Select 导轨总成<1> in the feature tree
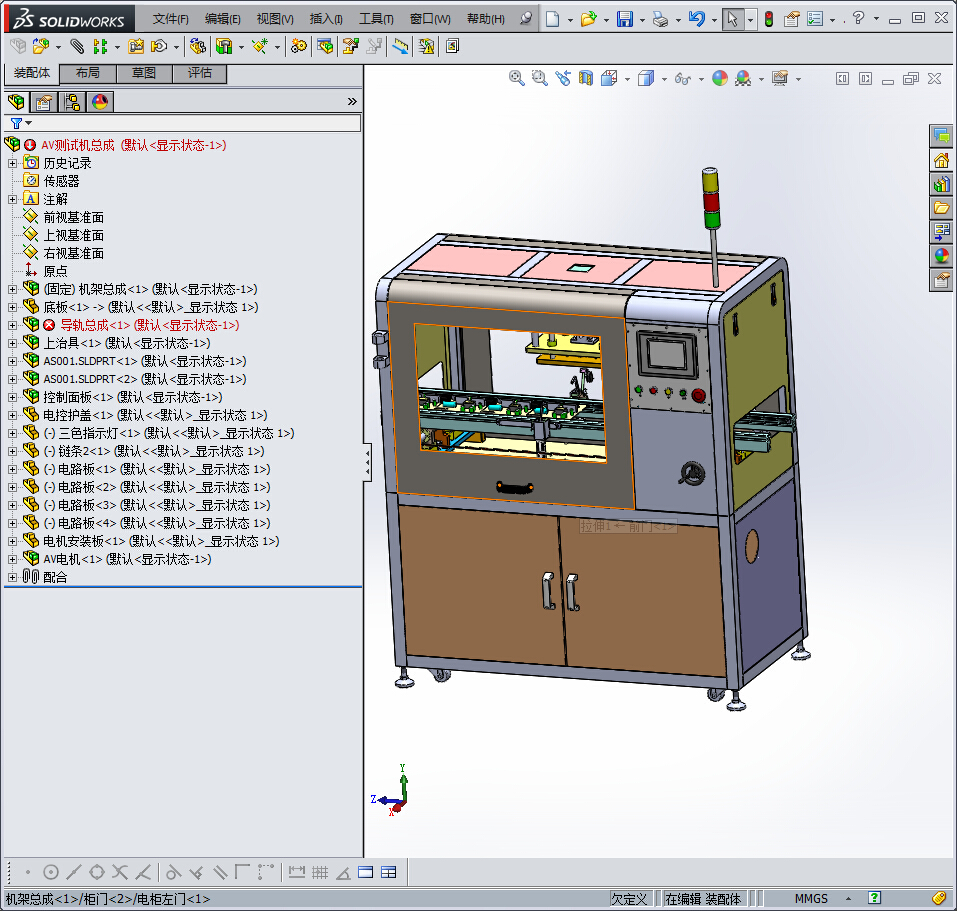 (x=84, y=325)
